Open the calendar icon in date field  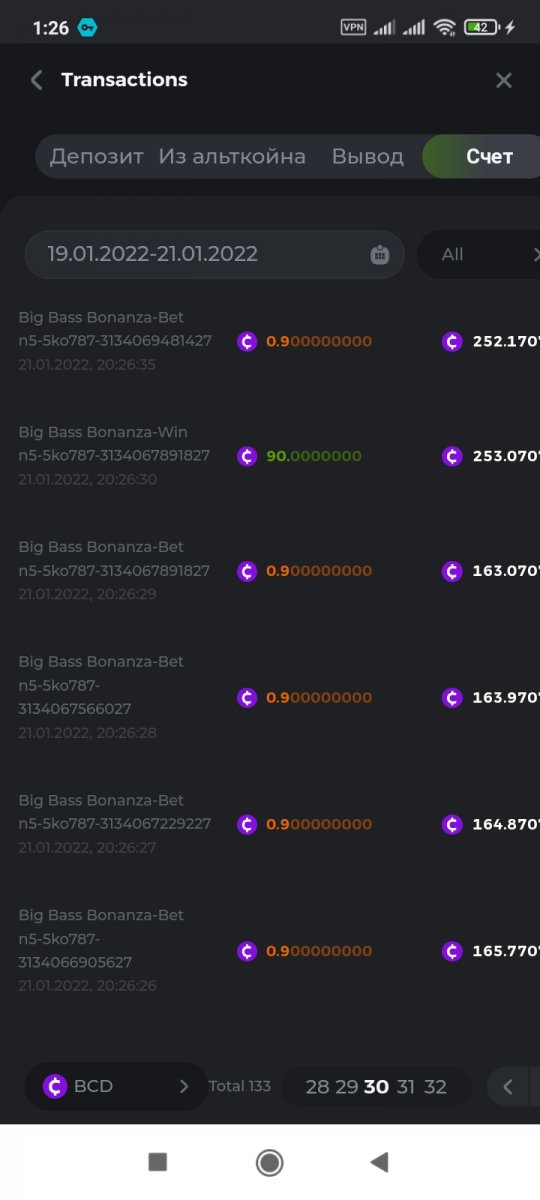[x=380, y=255]
